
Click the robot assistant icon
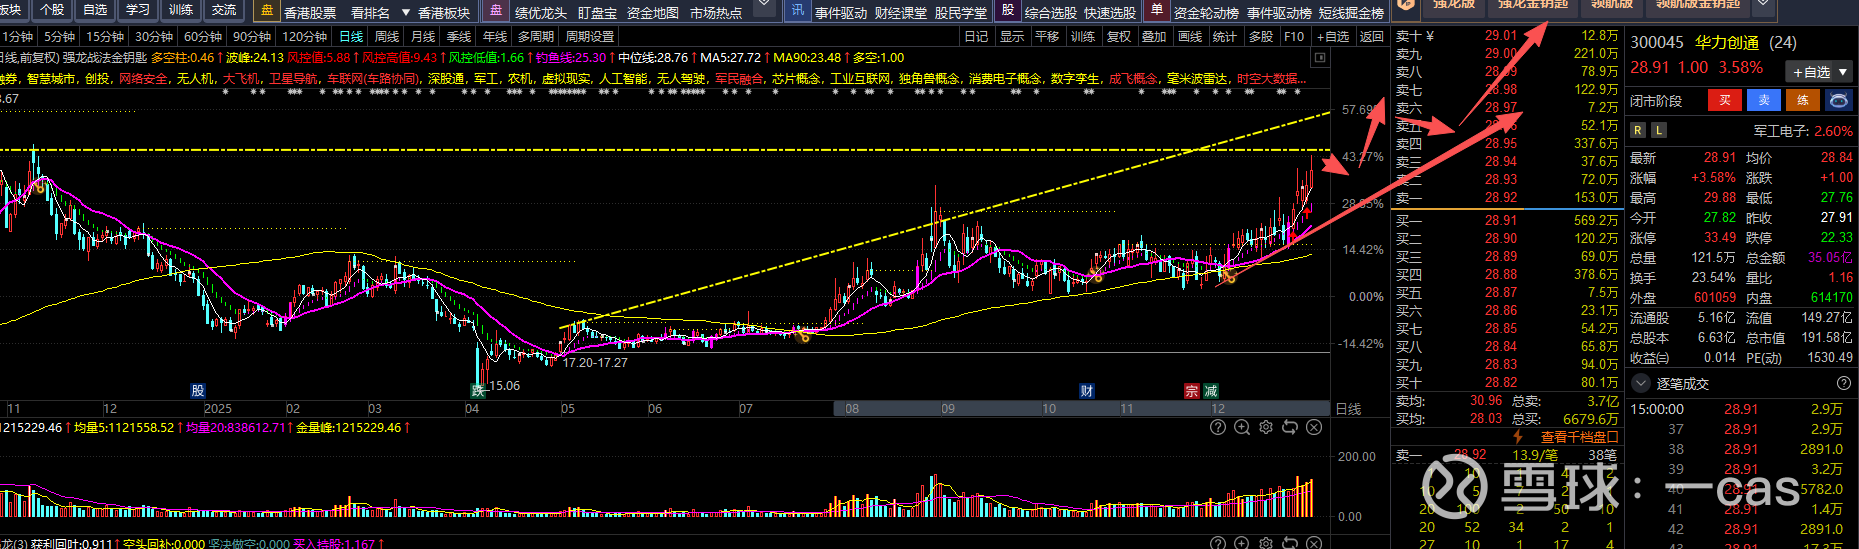coord(1837,101)
